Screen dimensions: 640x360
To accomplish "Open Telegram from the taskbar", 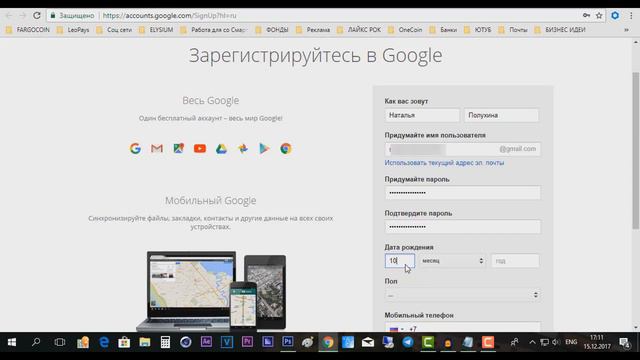I will click(x=407, y=342).
